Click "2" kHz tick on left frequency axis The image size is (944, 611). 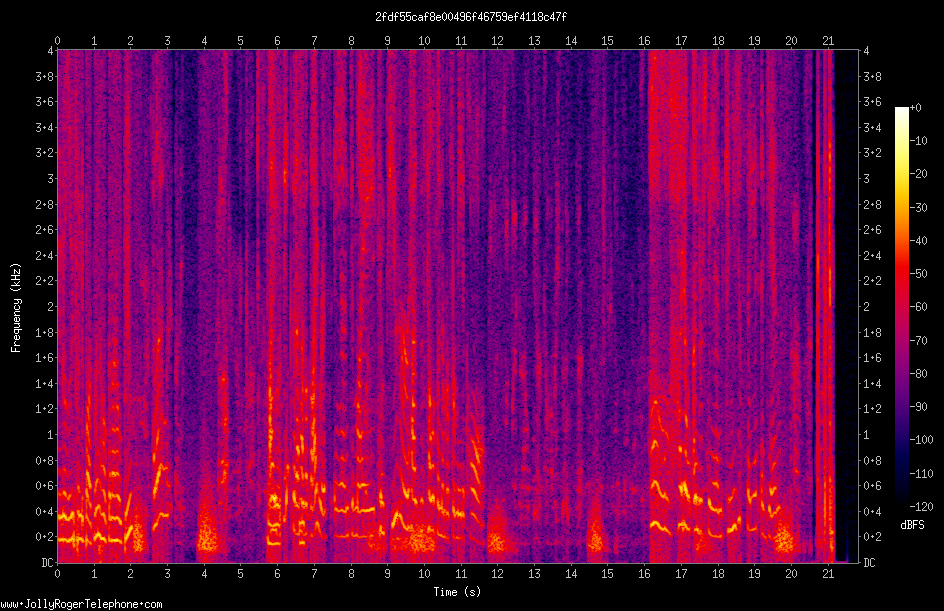51,306
